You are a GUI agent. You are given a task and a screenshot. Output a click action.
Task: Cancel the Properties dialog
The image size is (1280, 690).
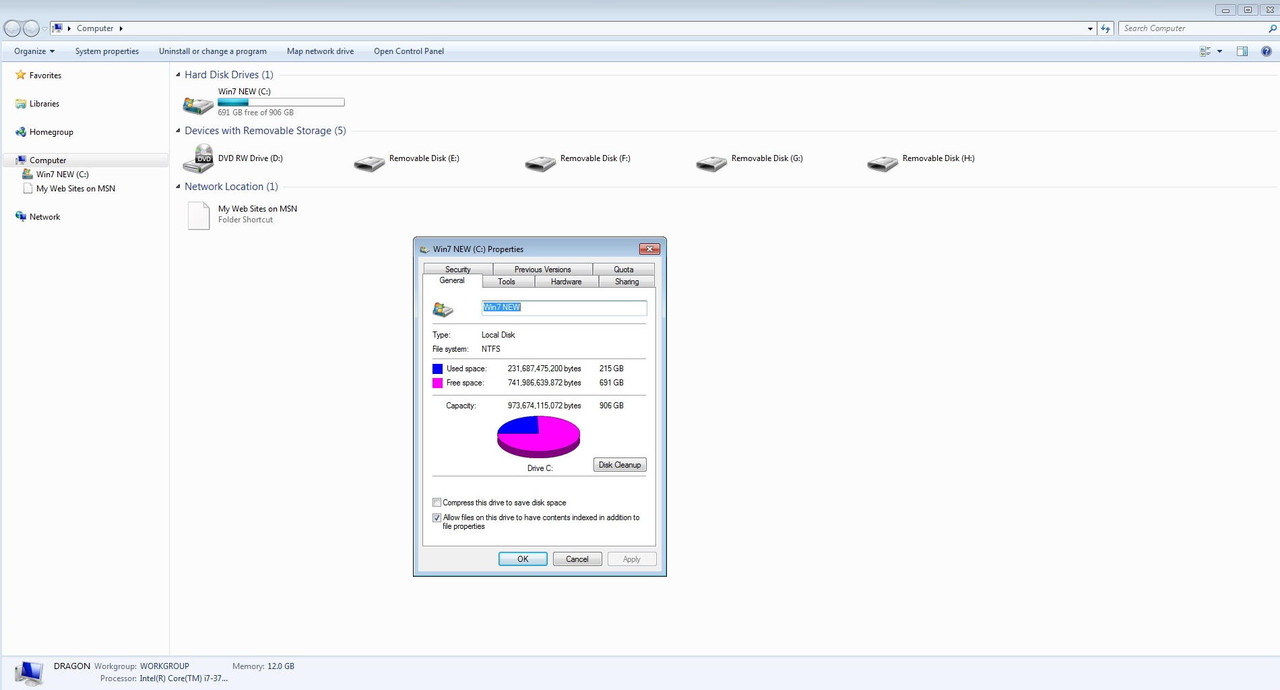(x=577, y=559)
